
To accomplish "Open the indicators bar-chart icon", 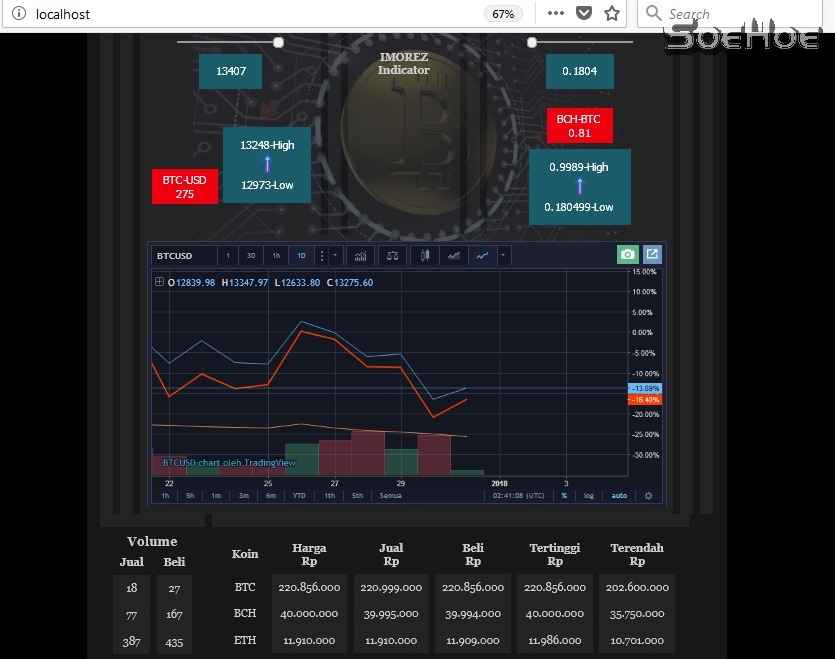I will tap(360, 256).
